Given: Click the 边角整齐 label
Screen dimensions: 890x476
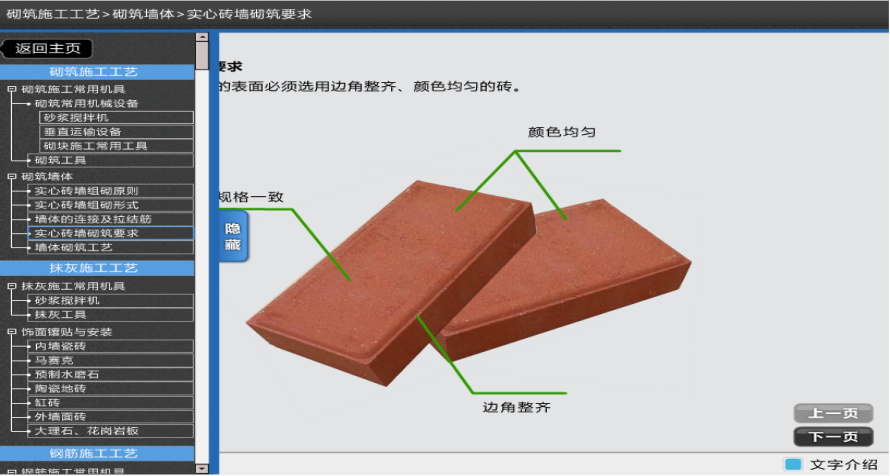Looking at the screenshot, I should coord(517,407).
